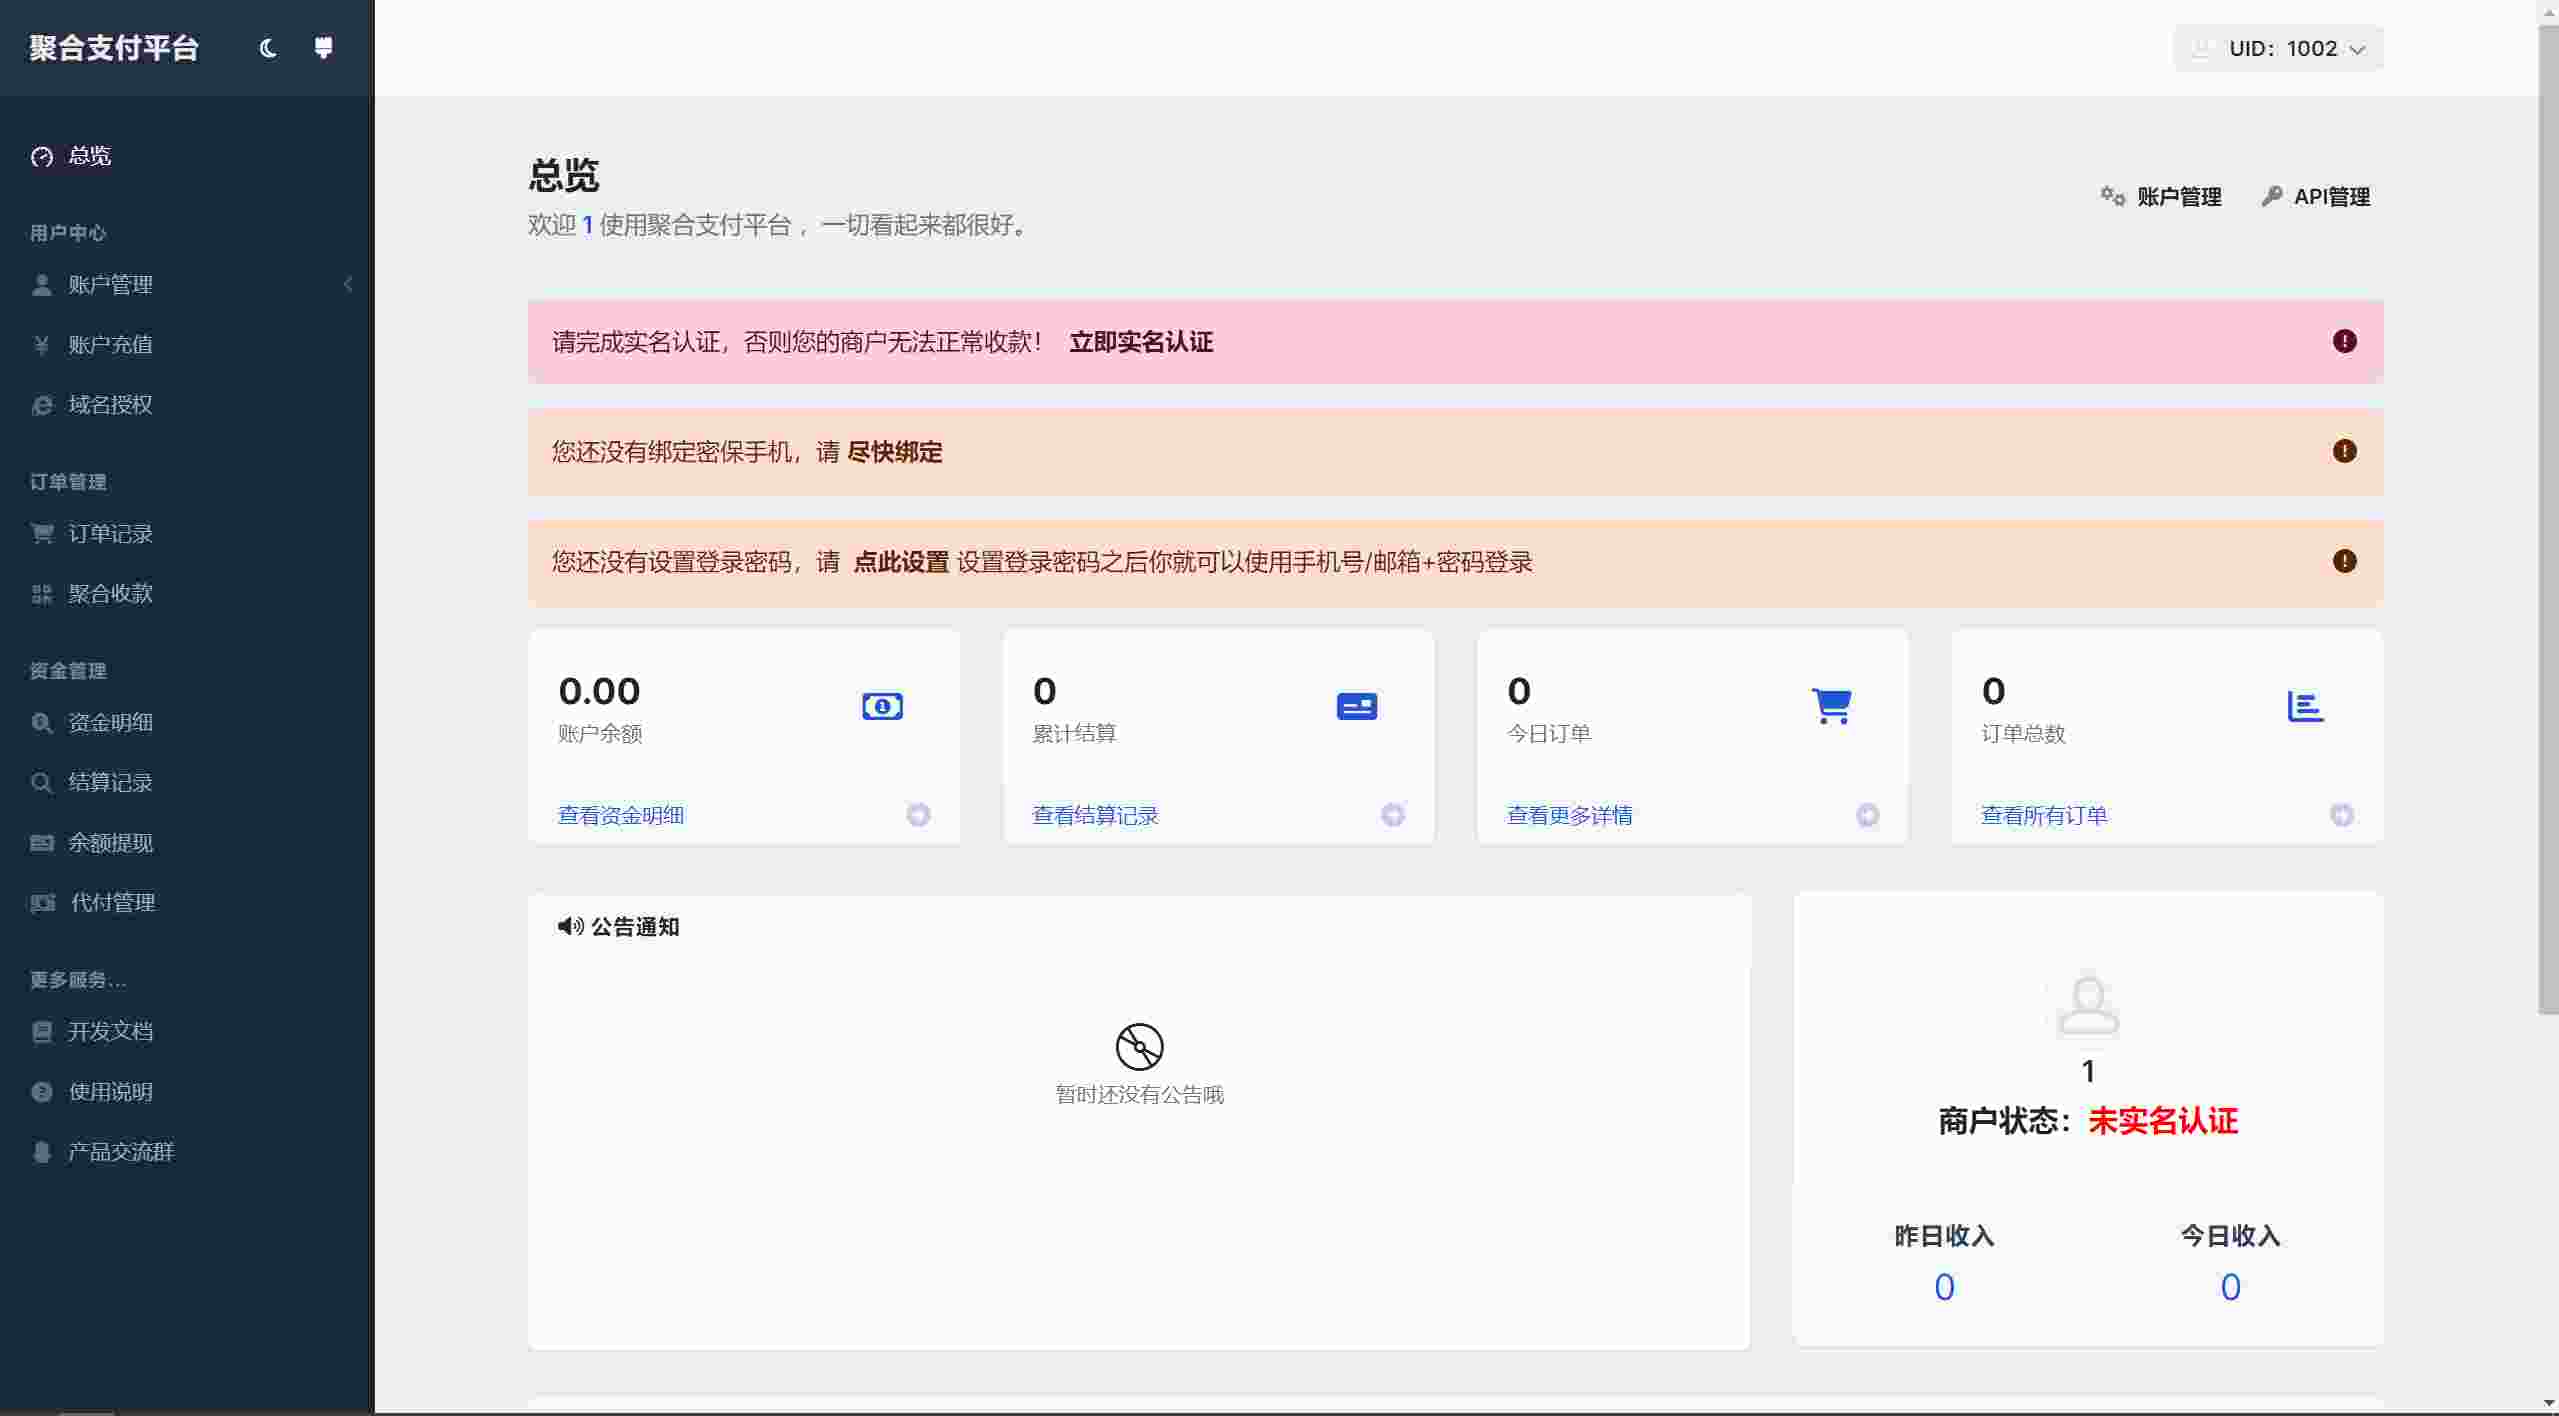
Task: Expand the 账户管理 sidebar submenu chevron
Action: point(348,285)
